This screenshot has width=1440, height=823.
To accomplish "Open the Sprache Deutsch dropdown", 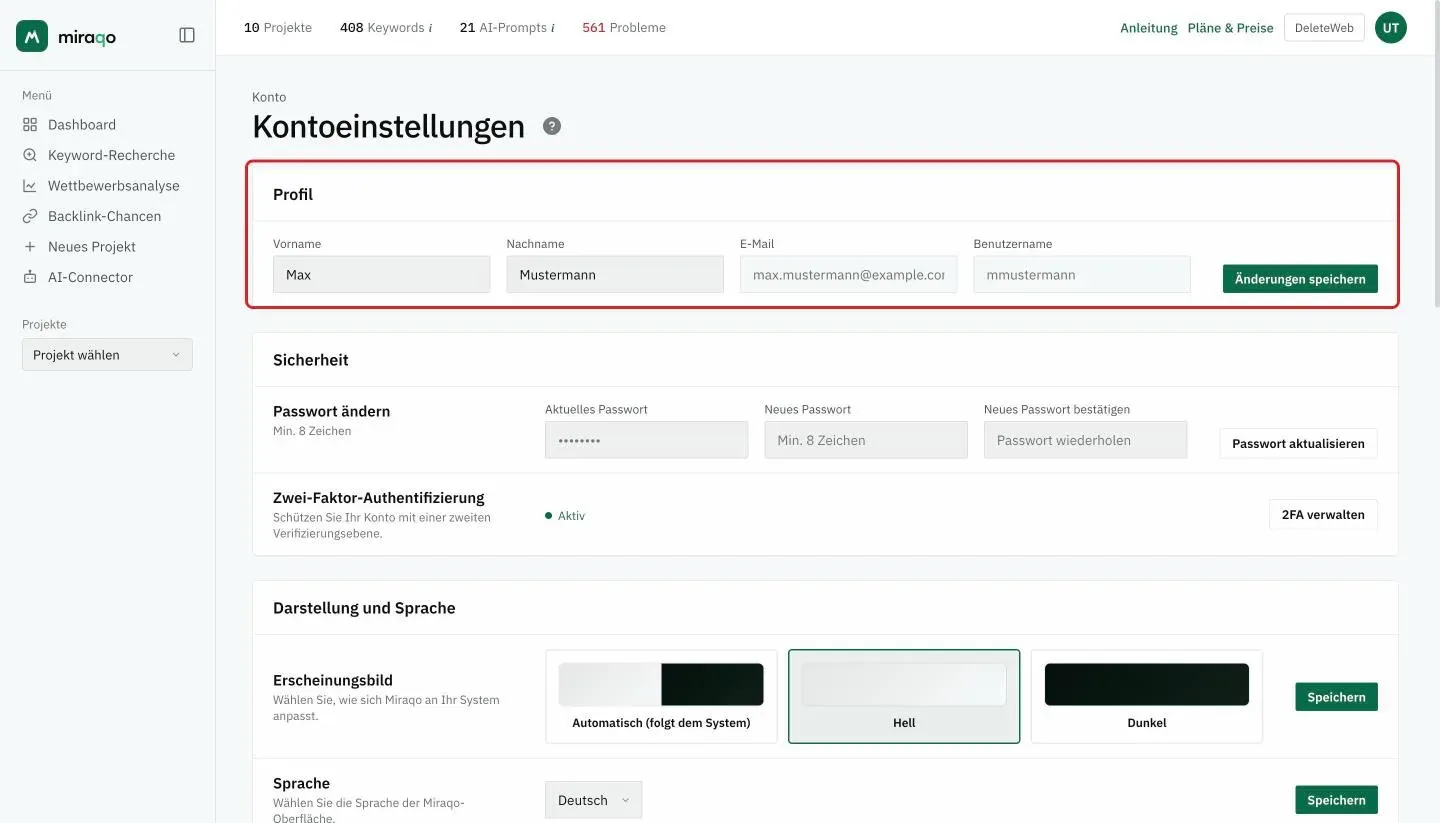I will click(x=593, y=800).
